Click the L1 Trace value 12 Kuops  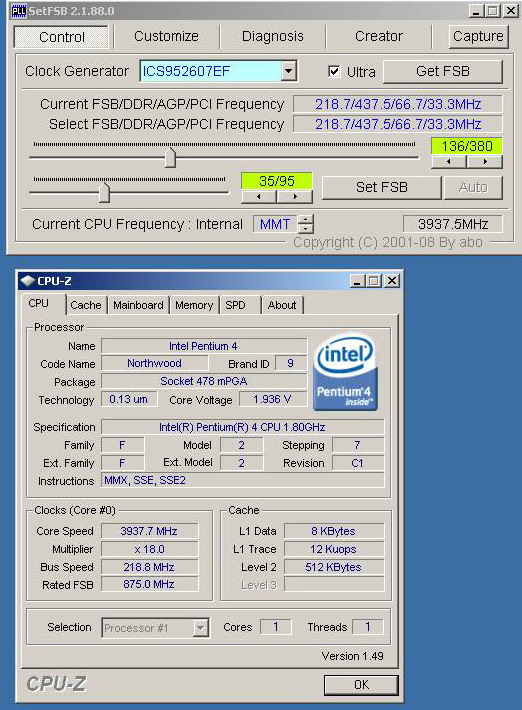[333, 549]
